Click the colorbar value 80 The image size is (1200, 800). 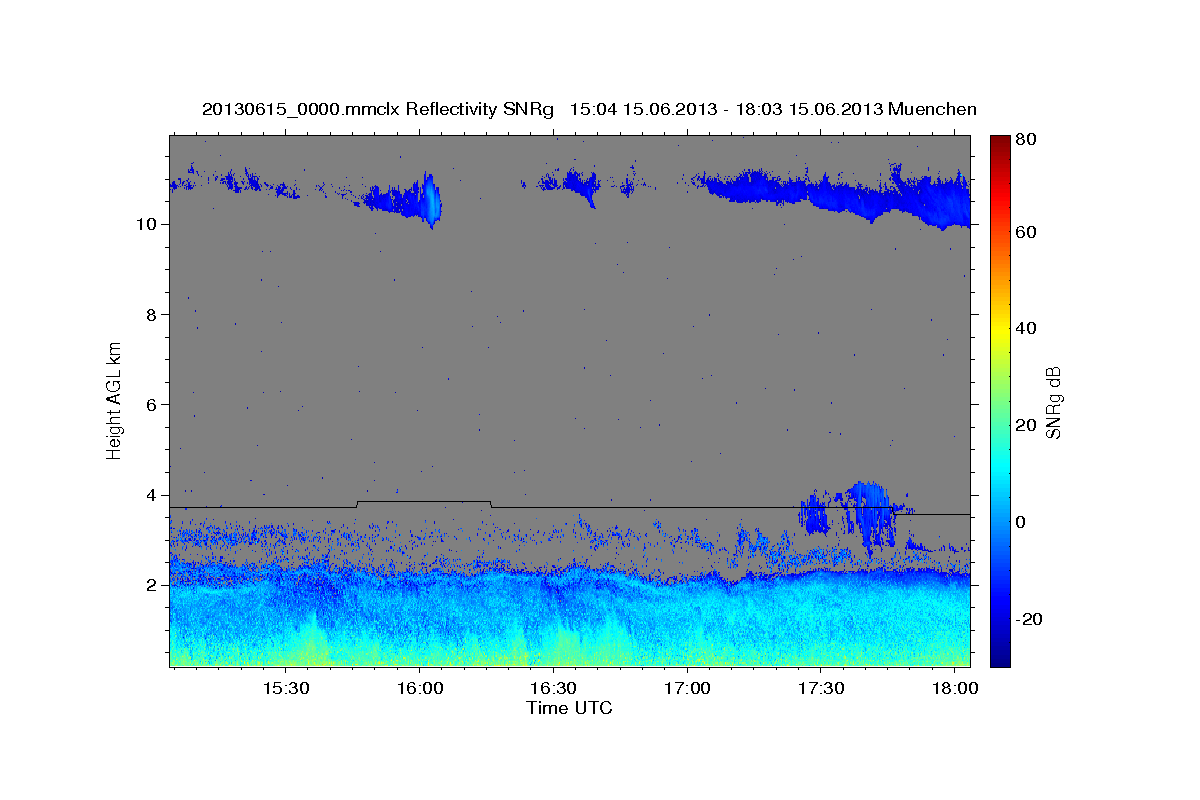pos(1026,140)
